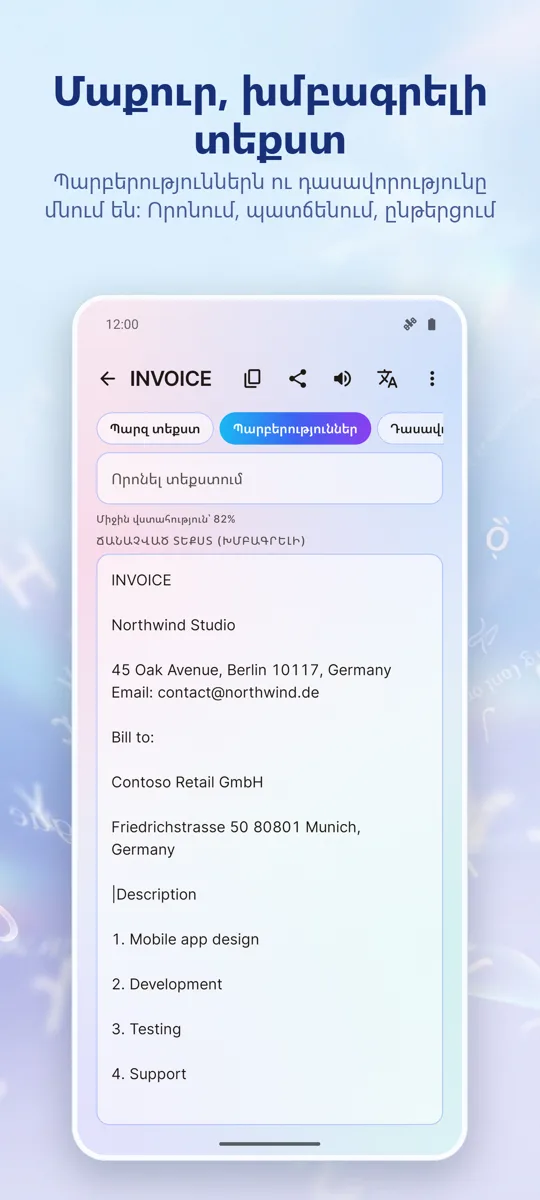Open the share icon in toolbar
Image resolution: width=540 pixels, height=1200 pixels.
click(x=297, y=379)
